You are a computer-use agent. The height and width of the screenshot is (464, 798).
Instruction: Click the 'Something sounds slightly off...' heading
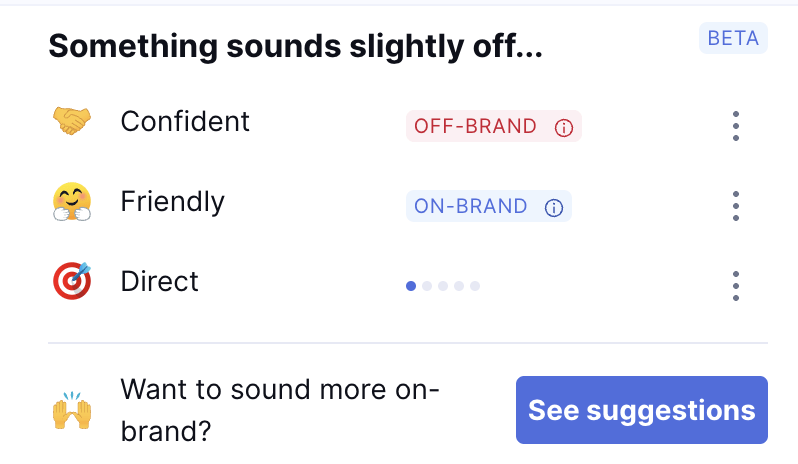(296, 46)
